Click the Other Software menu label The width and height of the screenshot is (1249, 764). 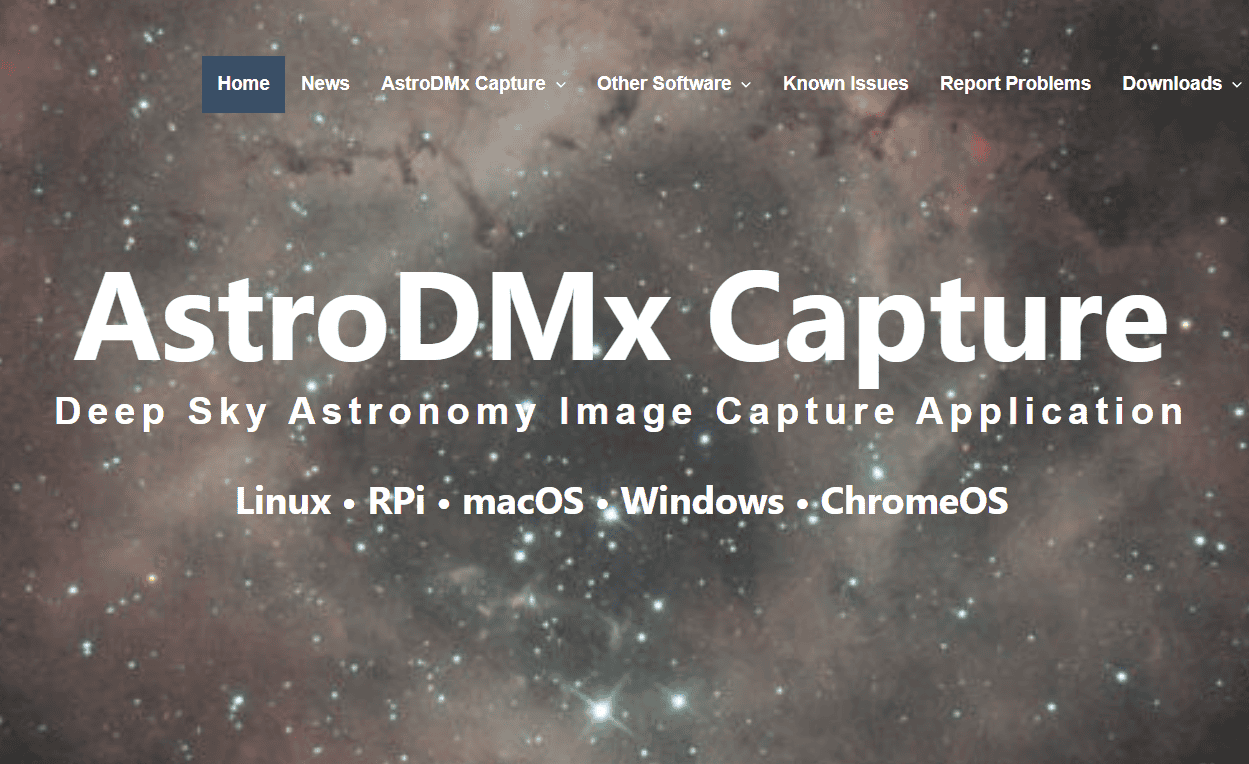[x=664, y=84]
